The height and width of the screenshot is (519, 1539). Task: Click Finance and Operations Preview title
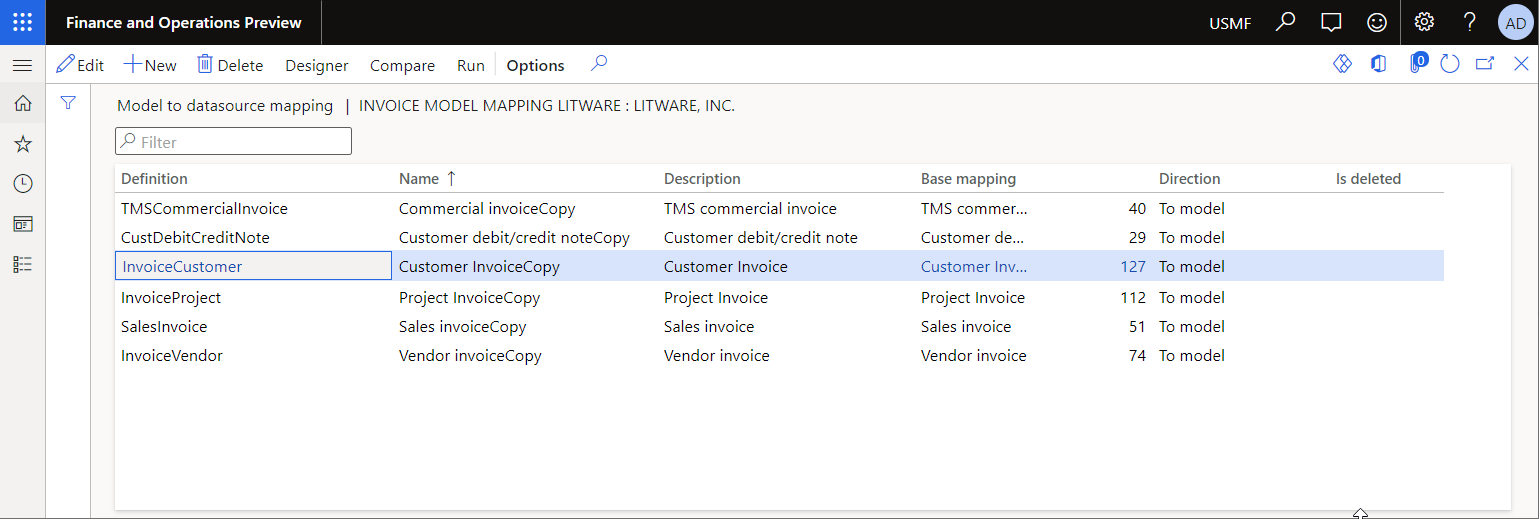click(183, 22)
